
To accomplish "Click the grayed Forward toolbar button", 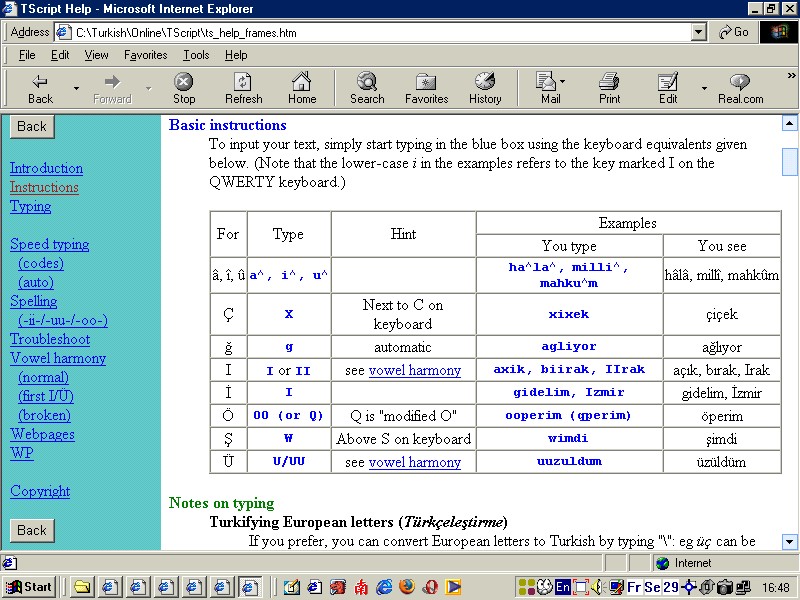I will pos(112,88).
